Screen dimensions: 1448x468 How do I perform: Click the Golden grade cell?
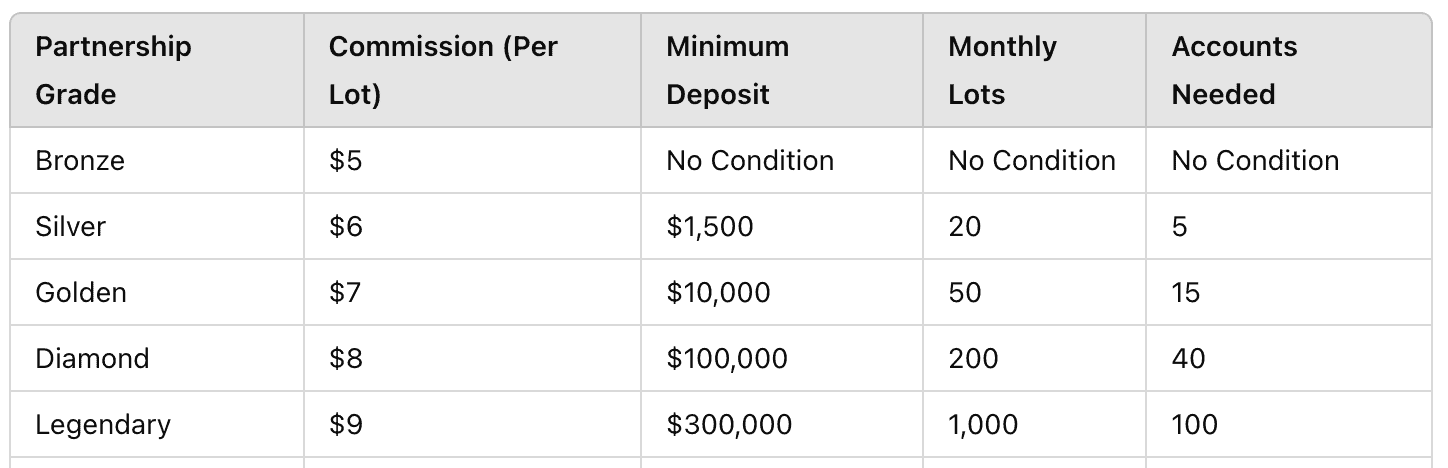(x=81, y=292)
